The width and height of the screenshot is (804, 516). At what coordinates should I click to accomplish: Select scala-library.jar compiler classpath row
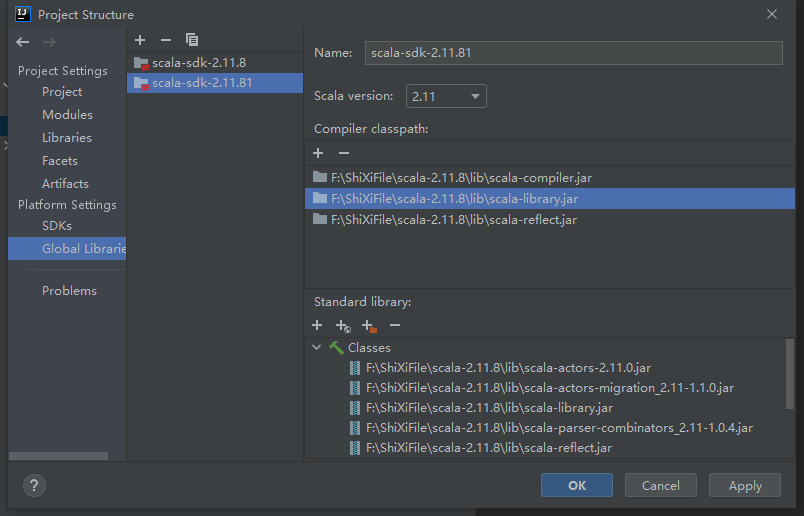pyautogui.click(x=550, y=199)
